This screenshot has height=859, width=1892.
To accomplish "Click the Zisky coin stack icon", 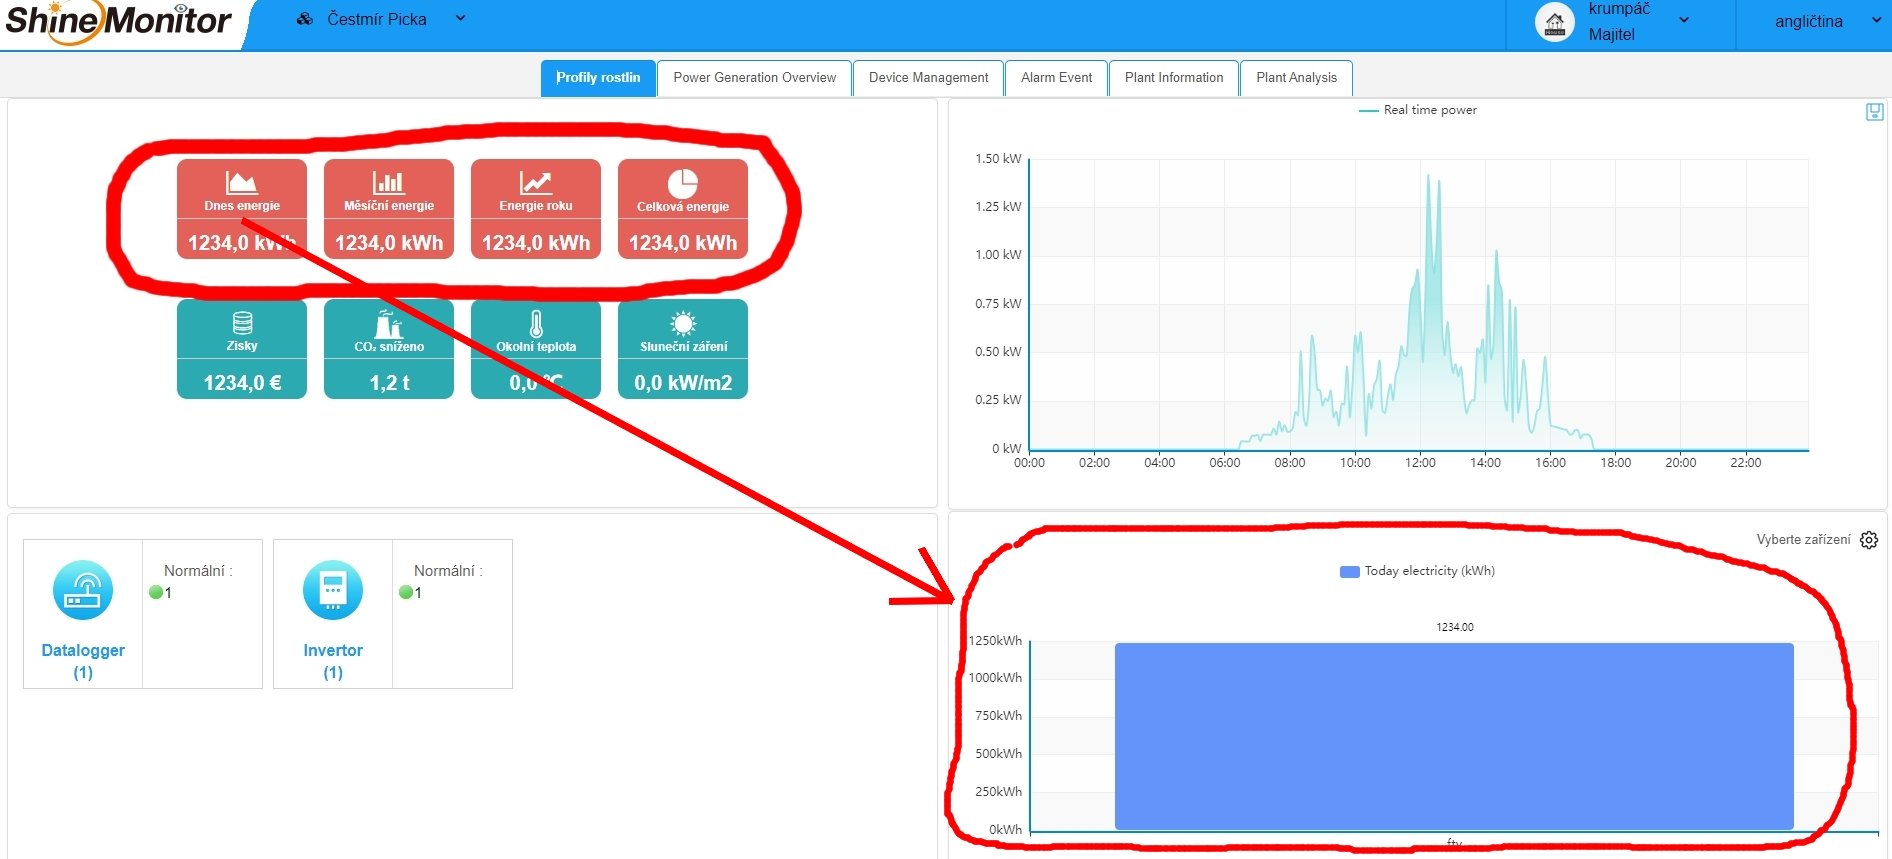I will coord(242,323).
